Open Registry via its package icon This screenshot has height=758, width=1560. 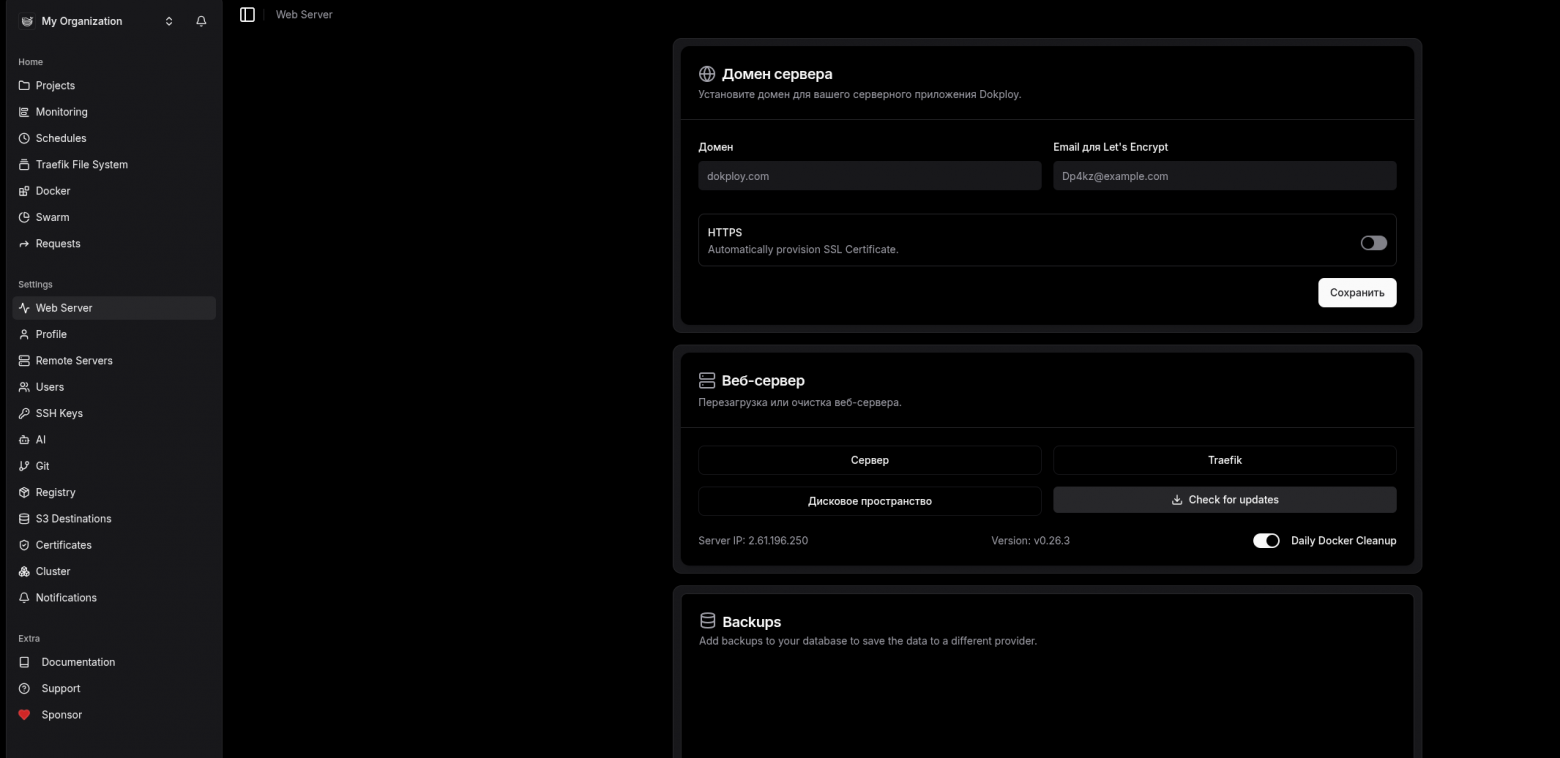point(23,492)
